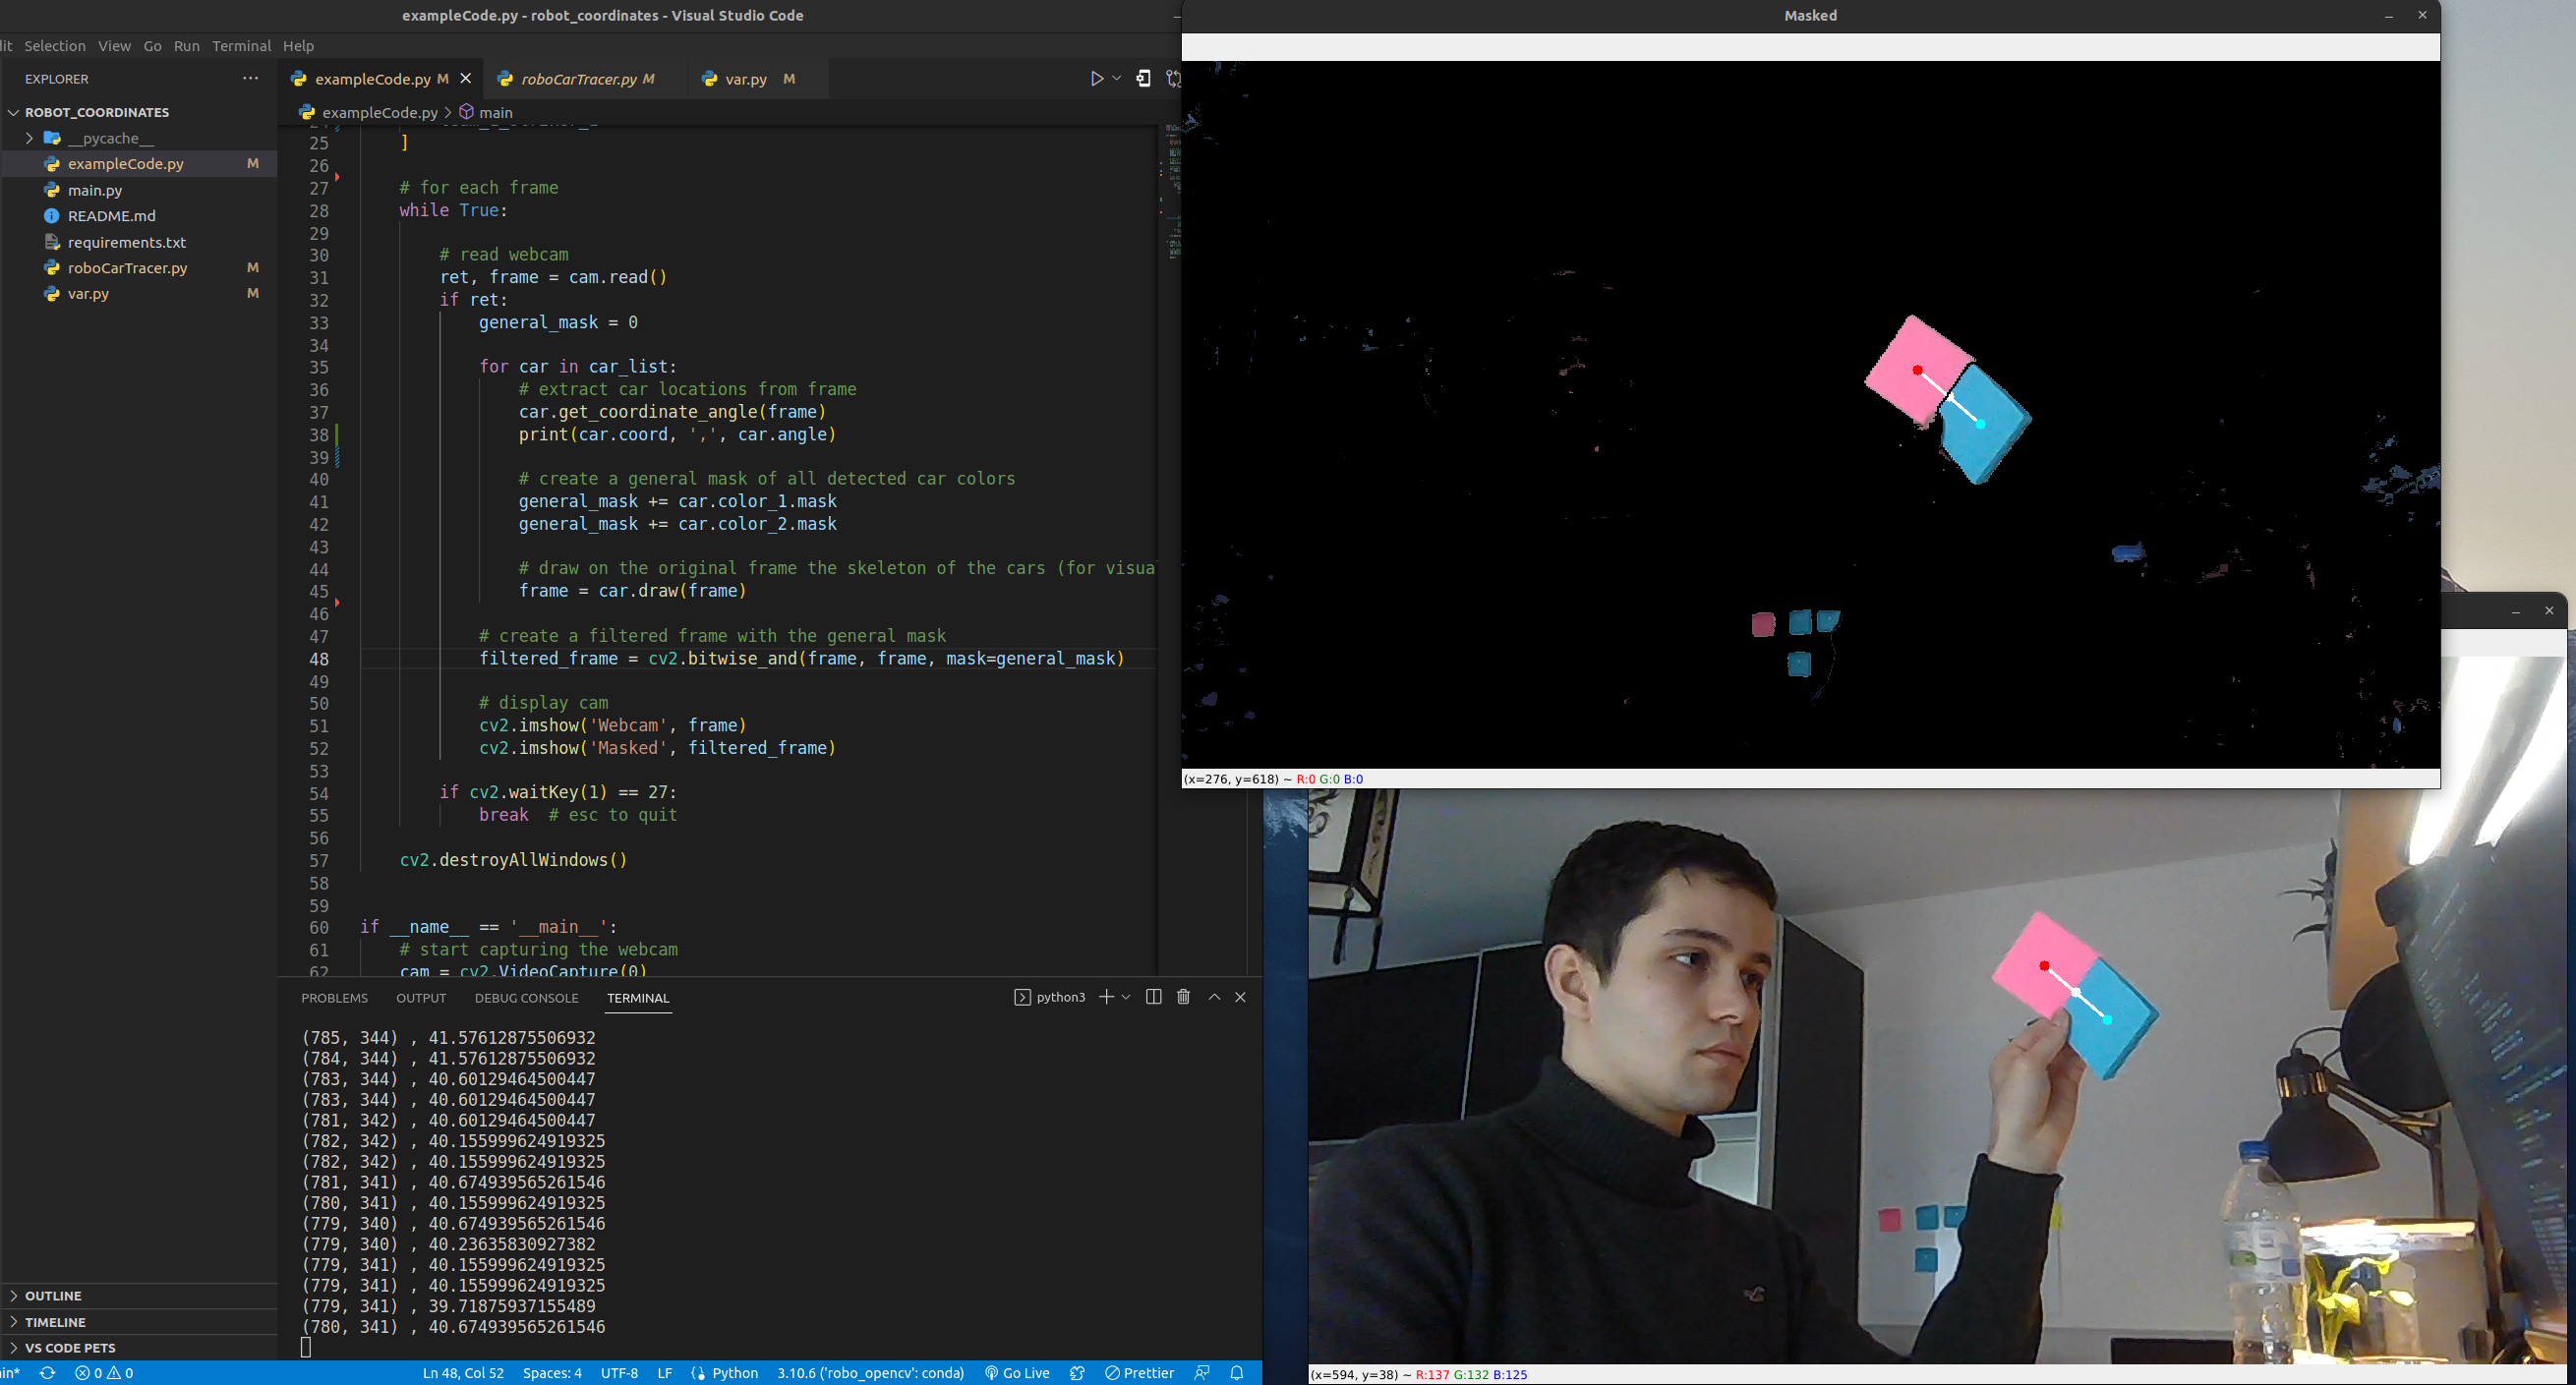Open the DEBUG CONSOLE panel tab
2576x1385 pixels.
click(526, 998)
